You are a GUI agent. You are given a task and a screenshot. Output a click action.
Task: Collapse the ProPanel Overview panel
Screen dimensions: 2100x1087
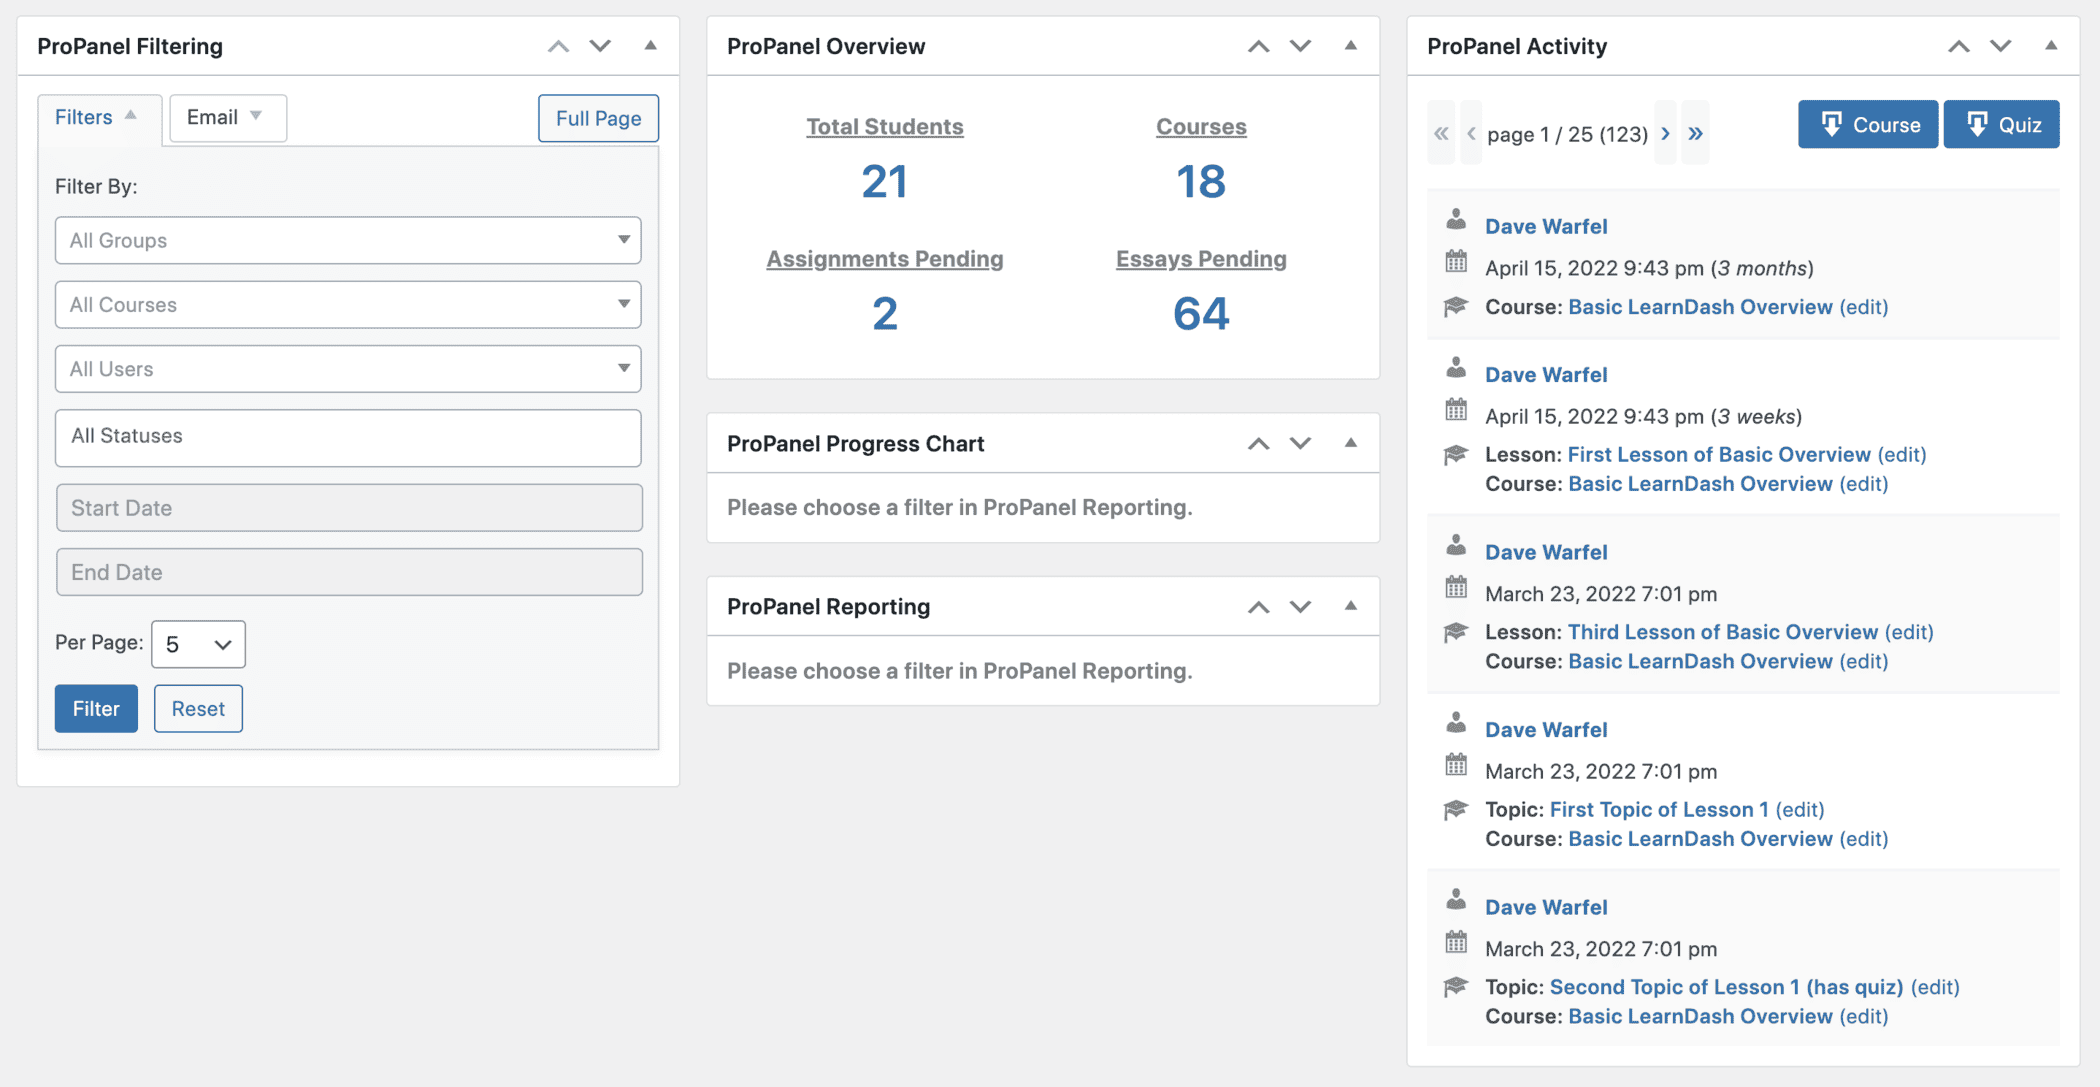pos(1351,46)
